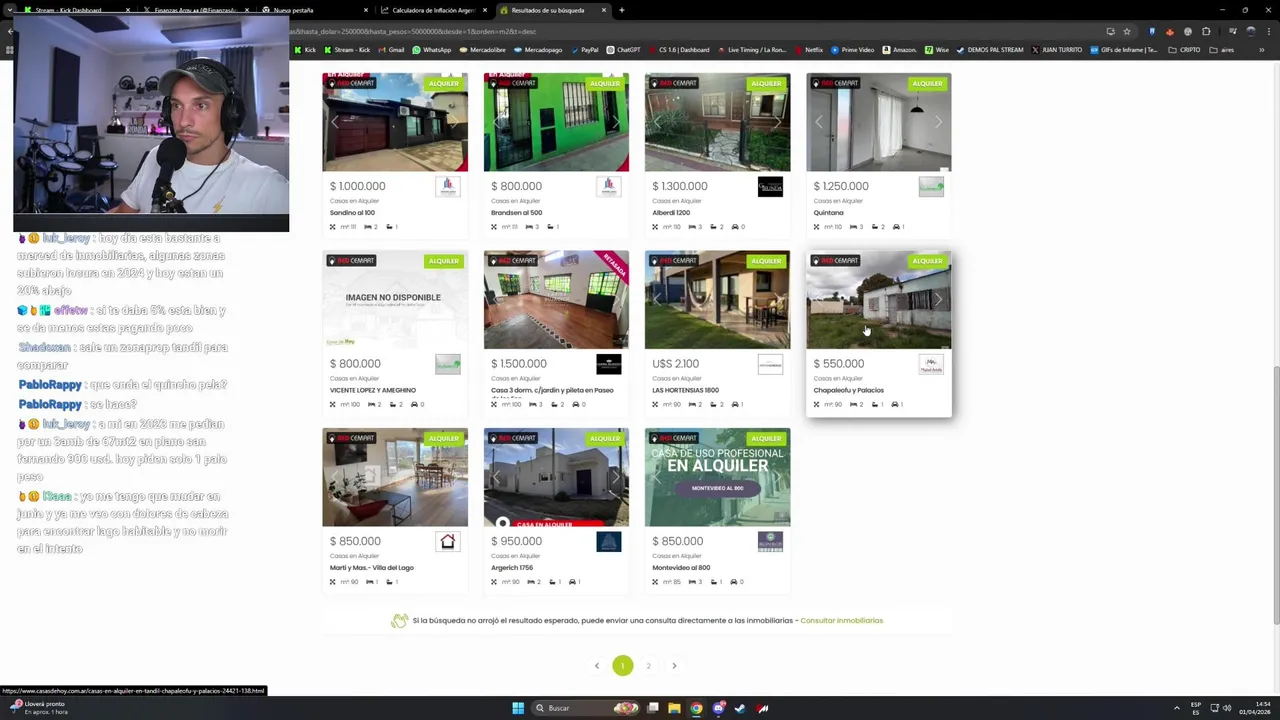Open the Gmail bookmark

click(392, 50)
